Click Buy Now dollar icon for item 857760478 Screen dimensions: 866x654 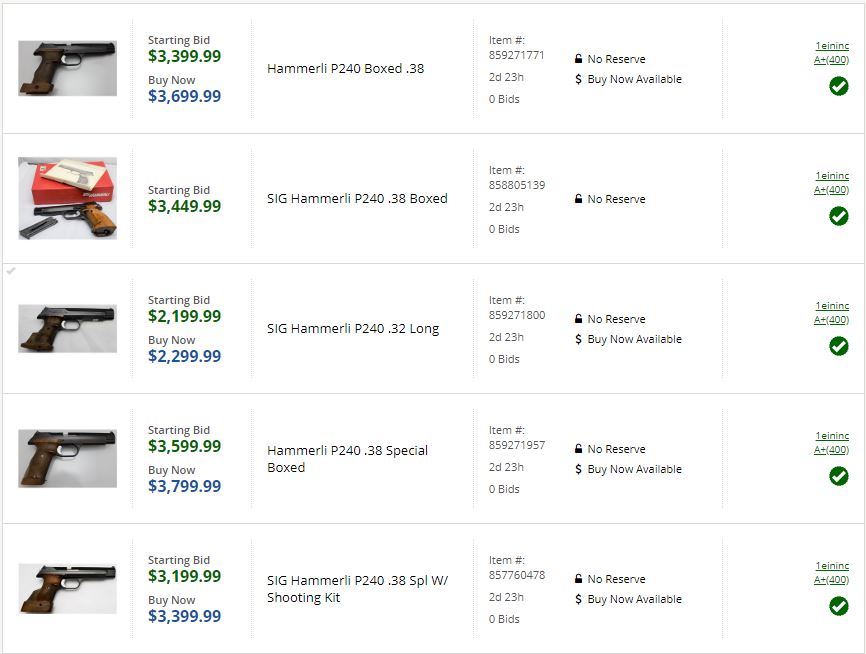coord(578,599)
